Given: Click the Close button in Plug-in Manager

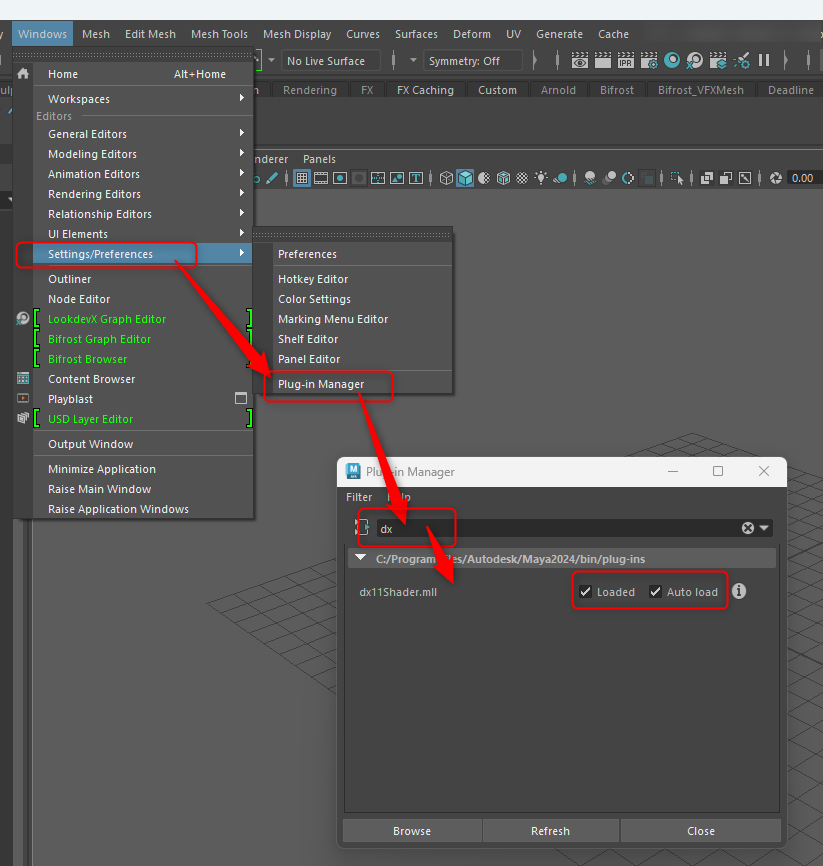Looking at the screenshot, I should pyautogui.click(x=700, y=831).
